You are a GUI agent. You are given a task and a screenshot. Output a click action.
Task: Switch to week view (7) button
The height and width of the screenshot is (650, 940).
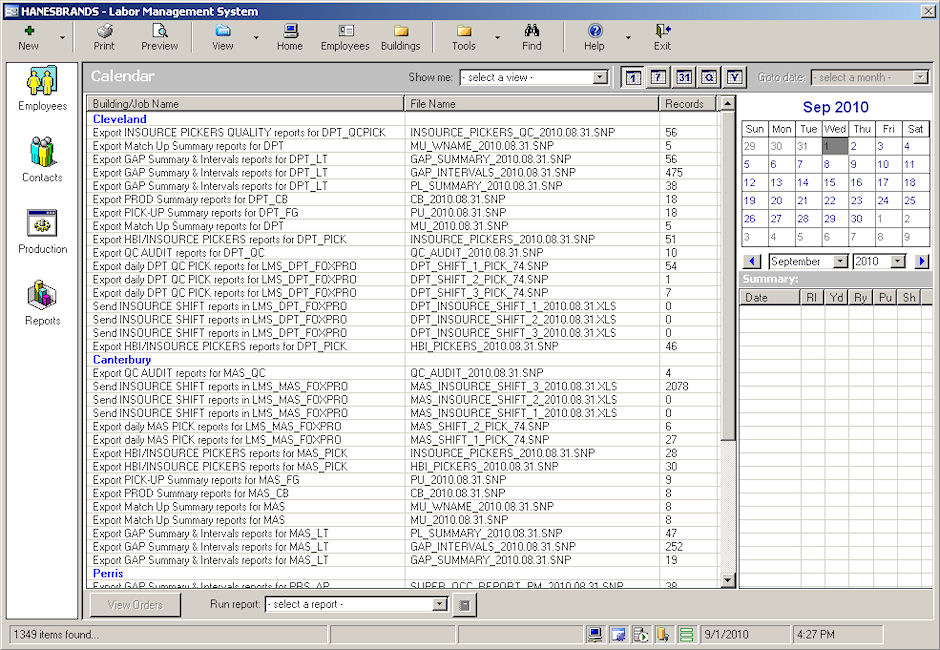click(x=658, y=77)
